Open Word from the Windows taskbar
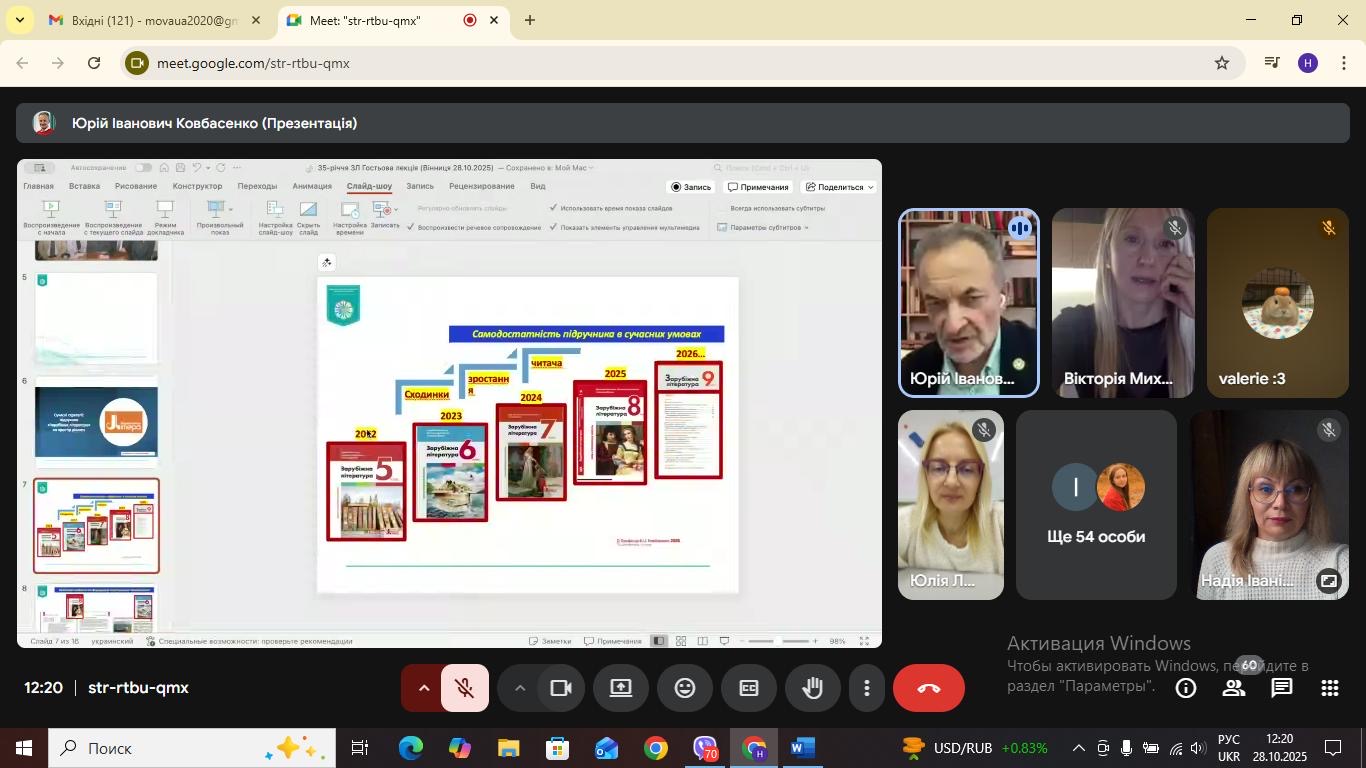Screen dimensions: 1366x768 tap(802, 748)
